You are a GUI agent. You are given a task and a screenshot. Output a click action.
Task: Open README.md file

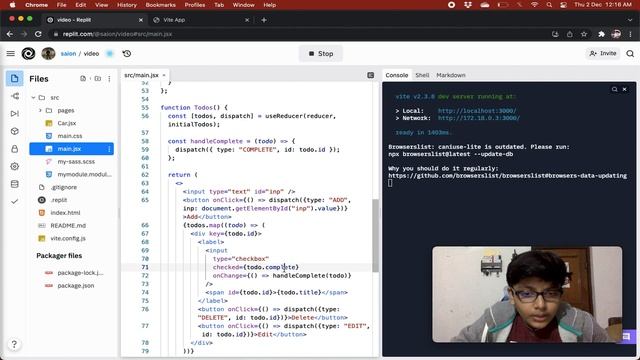[x=68, y=225]
